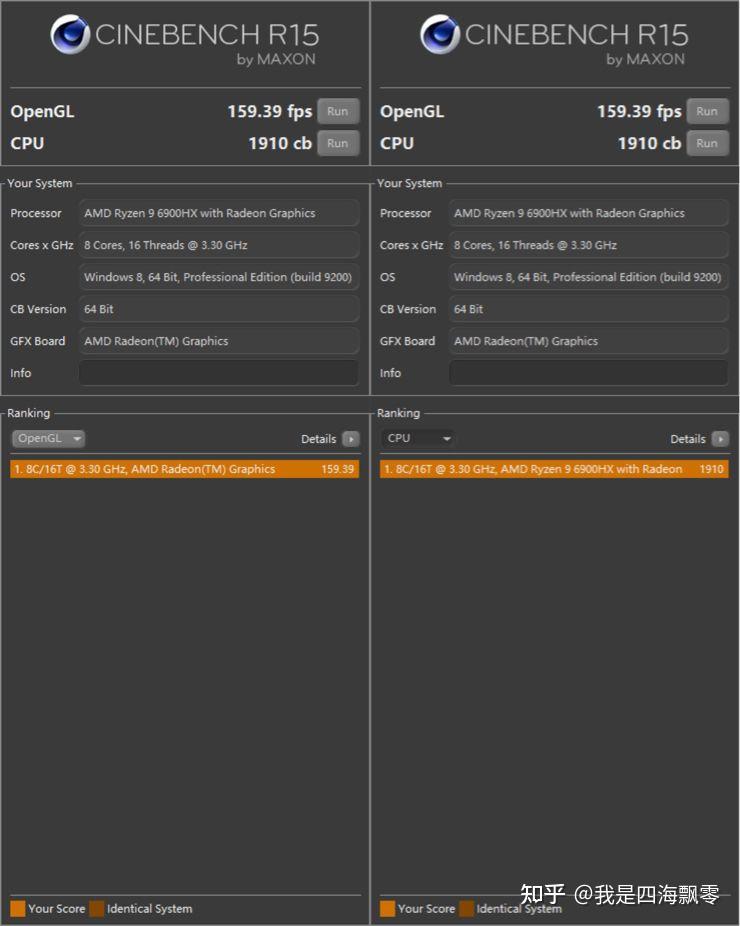Click the Info input field in right window
The height and width of the screenshot is (926, 740).
click(588, 373)
